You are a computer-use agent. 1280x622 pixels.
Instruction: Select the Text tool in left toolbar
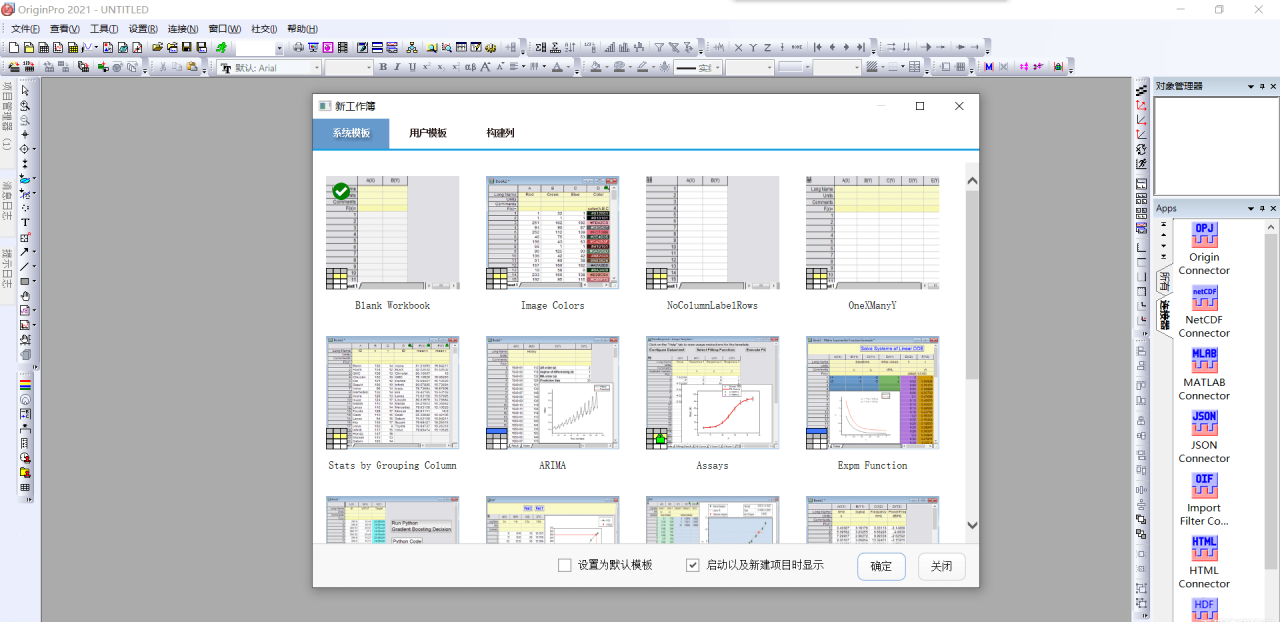coord(25,222)
